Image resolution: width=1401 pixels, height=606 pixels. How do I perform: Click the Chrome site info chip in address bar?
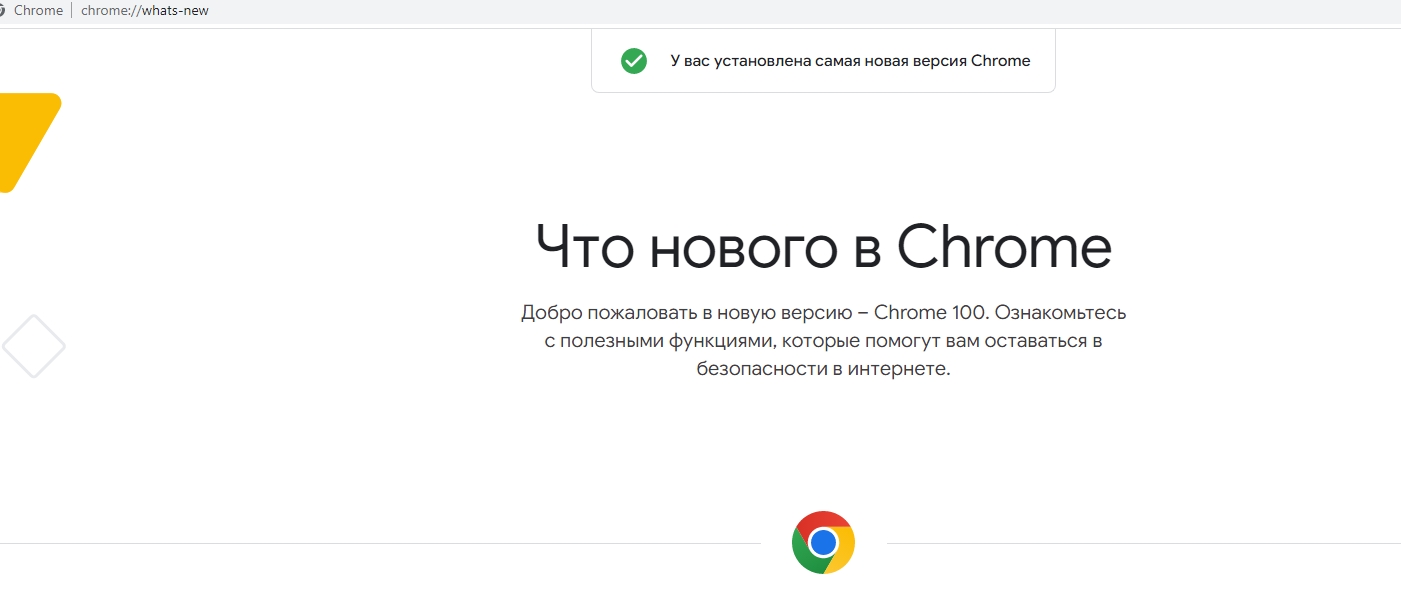[x=32, y=11]
